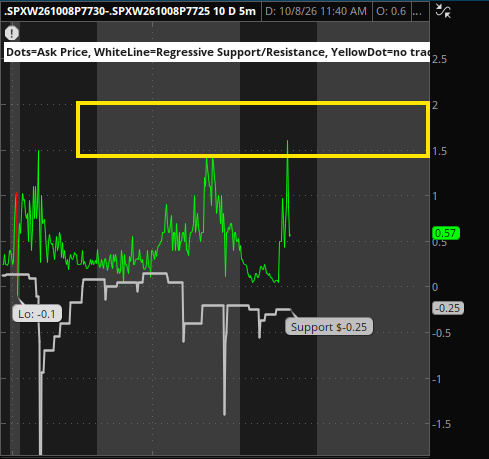Click the Support $-0.25 label bubble
Screen dimensions: 489x459
tap(329, 327)
